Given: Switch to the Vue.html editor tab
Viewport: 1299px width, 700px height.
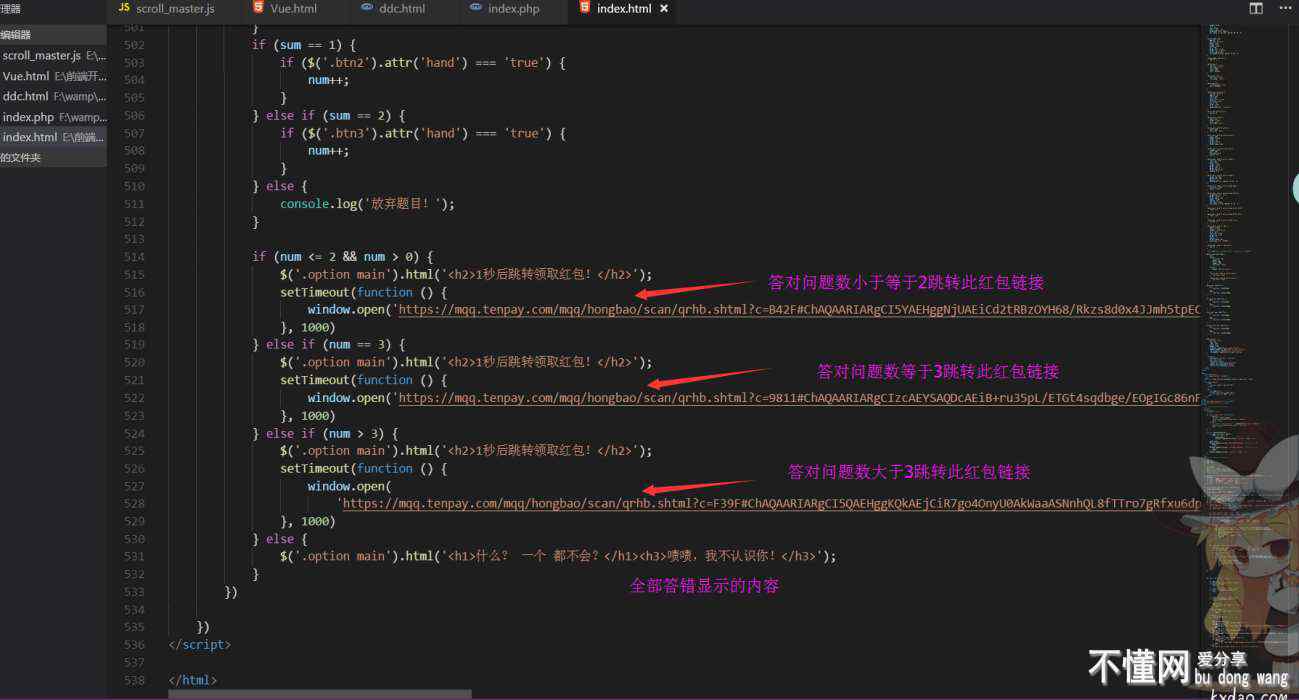Looking at the screenshot, I should (285, 8).
